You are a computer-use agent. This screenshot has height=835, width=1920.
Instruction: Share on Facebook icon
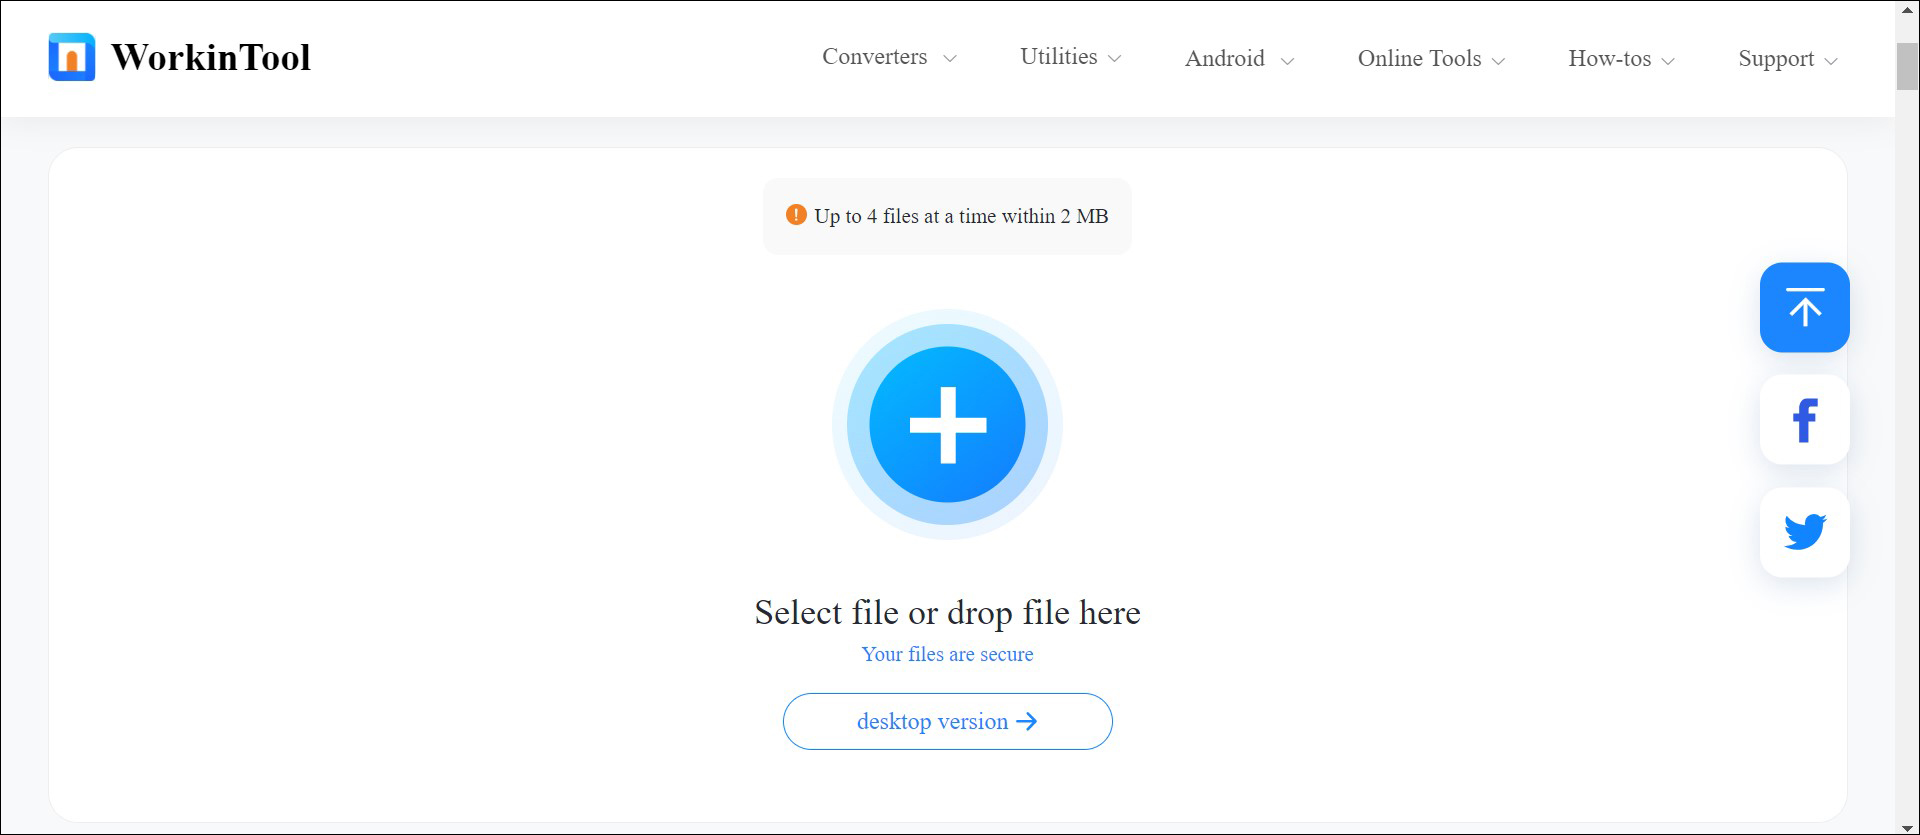click(1805, 420)
